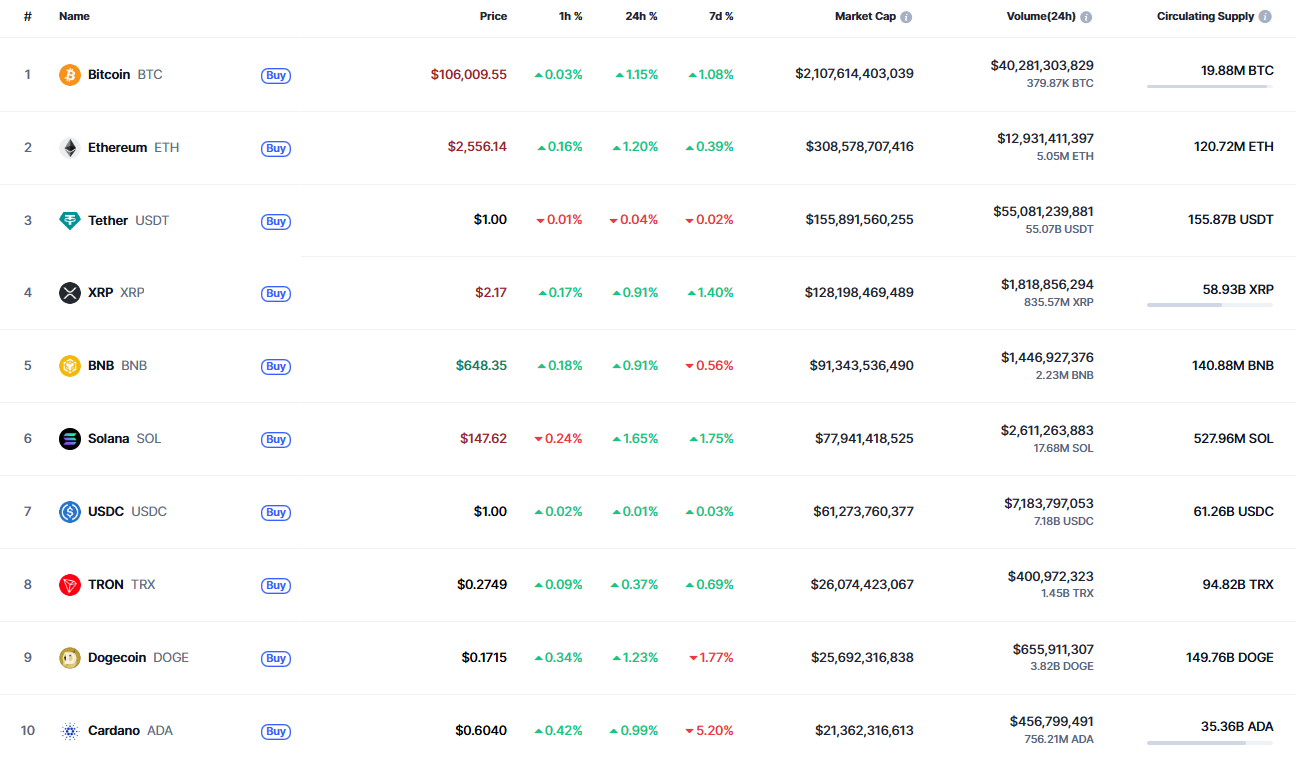Click Bitcoin's circulating supply progress bar
This screenshot has width=1296, height=760.
point(1209,87)
